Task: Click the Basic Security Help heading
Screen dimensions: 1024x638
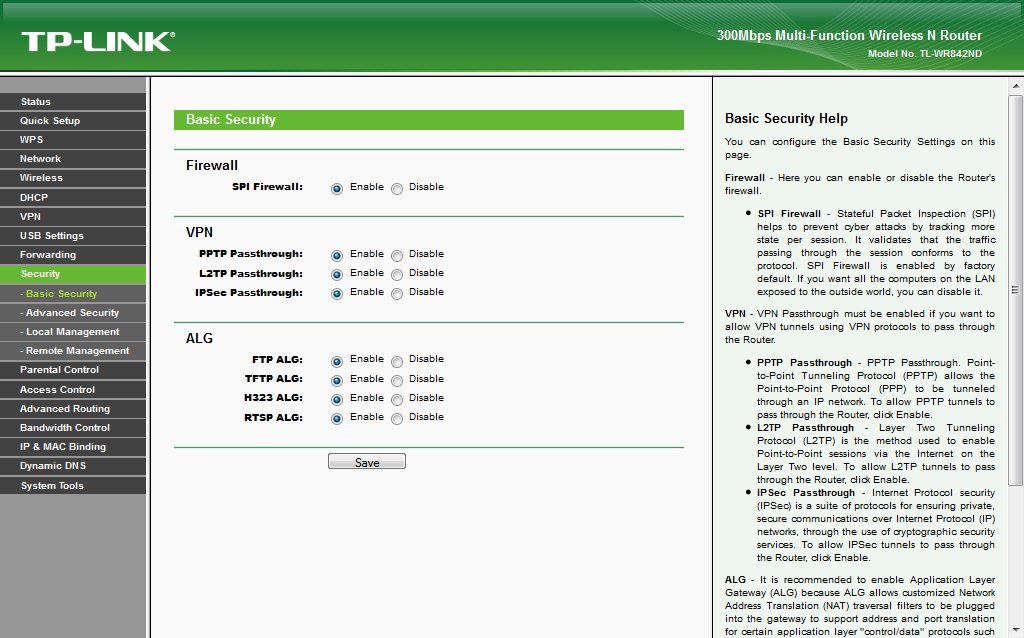Action: tap(786, 118)
